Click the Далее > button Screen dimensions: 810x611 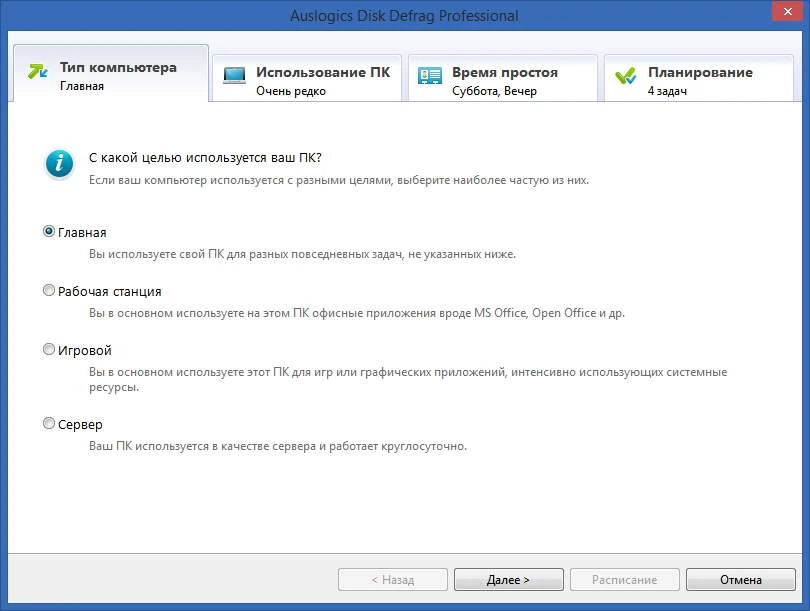508,579
